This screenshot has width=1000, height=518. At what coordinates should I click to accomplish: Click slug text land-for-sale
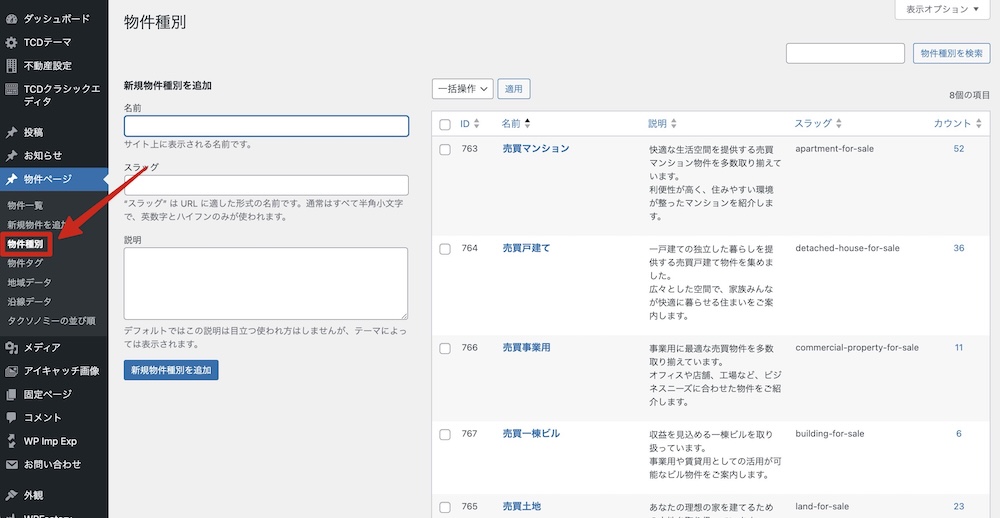coord(822,507)
